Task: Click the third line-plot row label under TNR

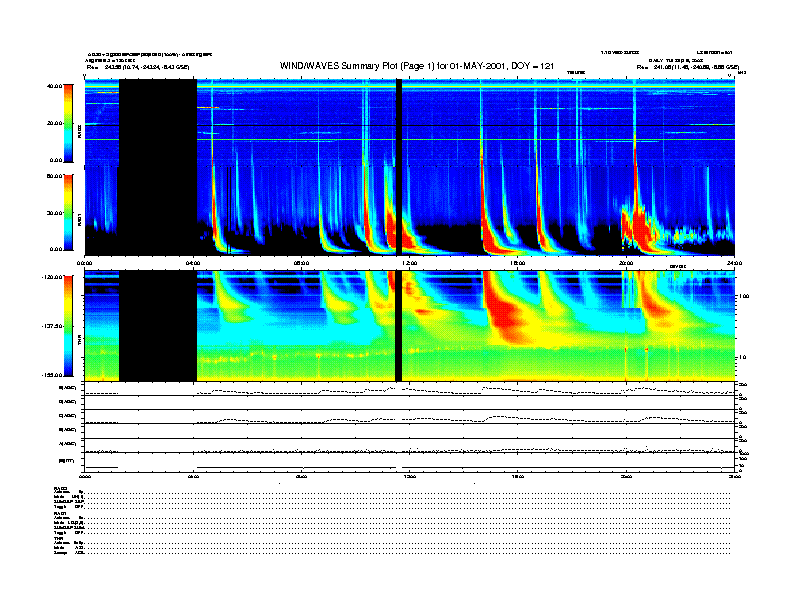Action: 68,416
